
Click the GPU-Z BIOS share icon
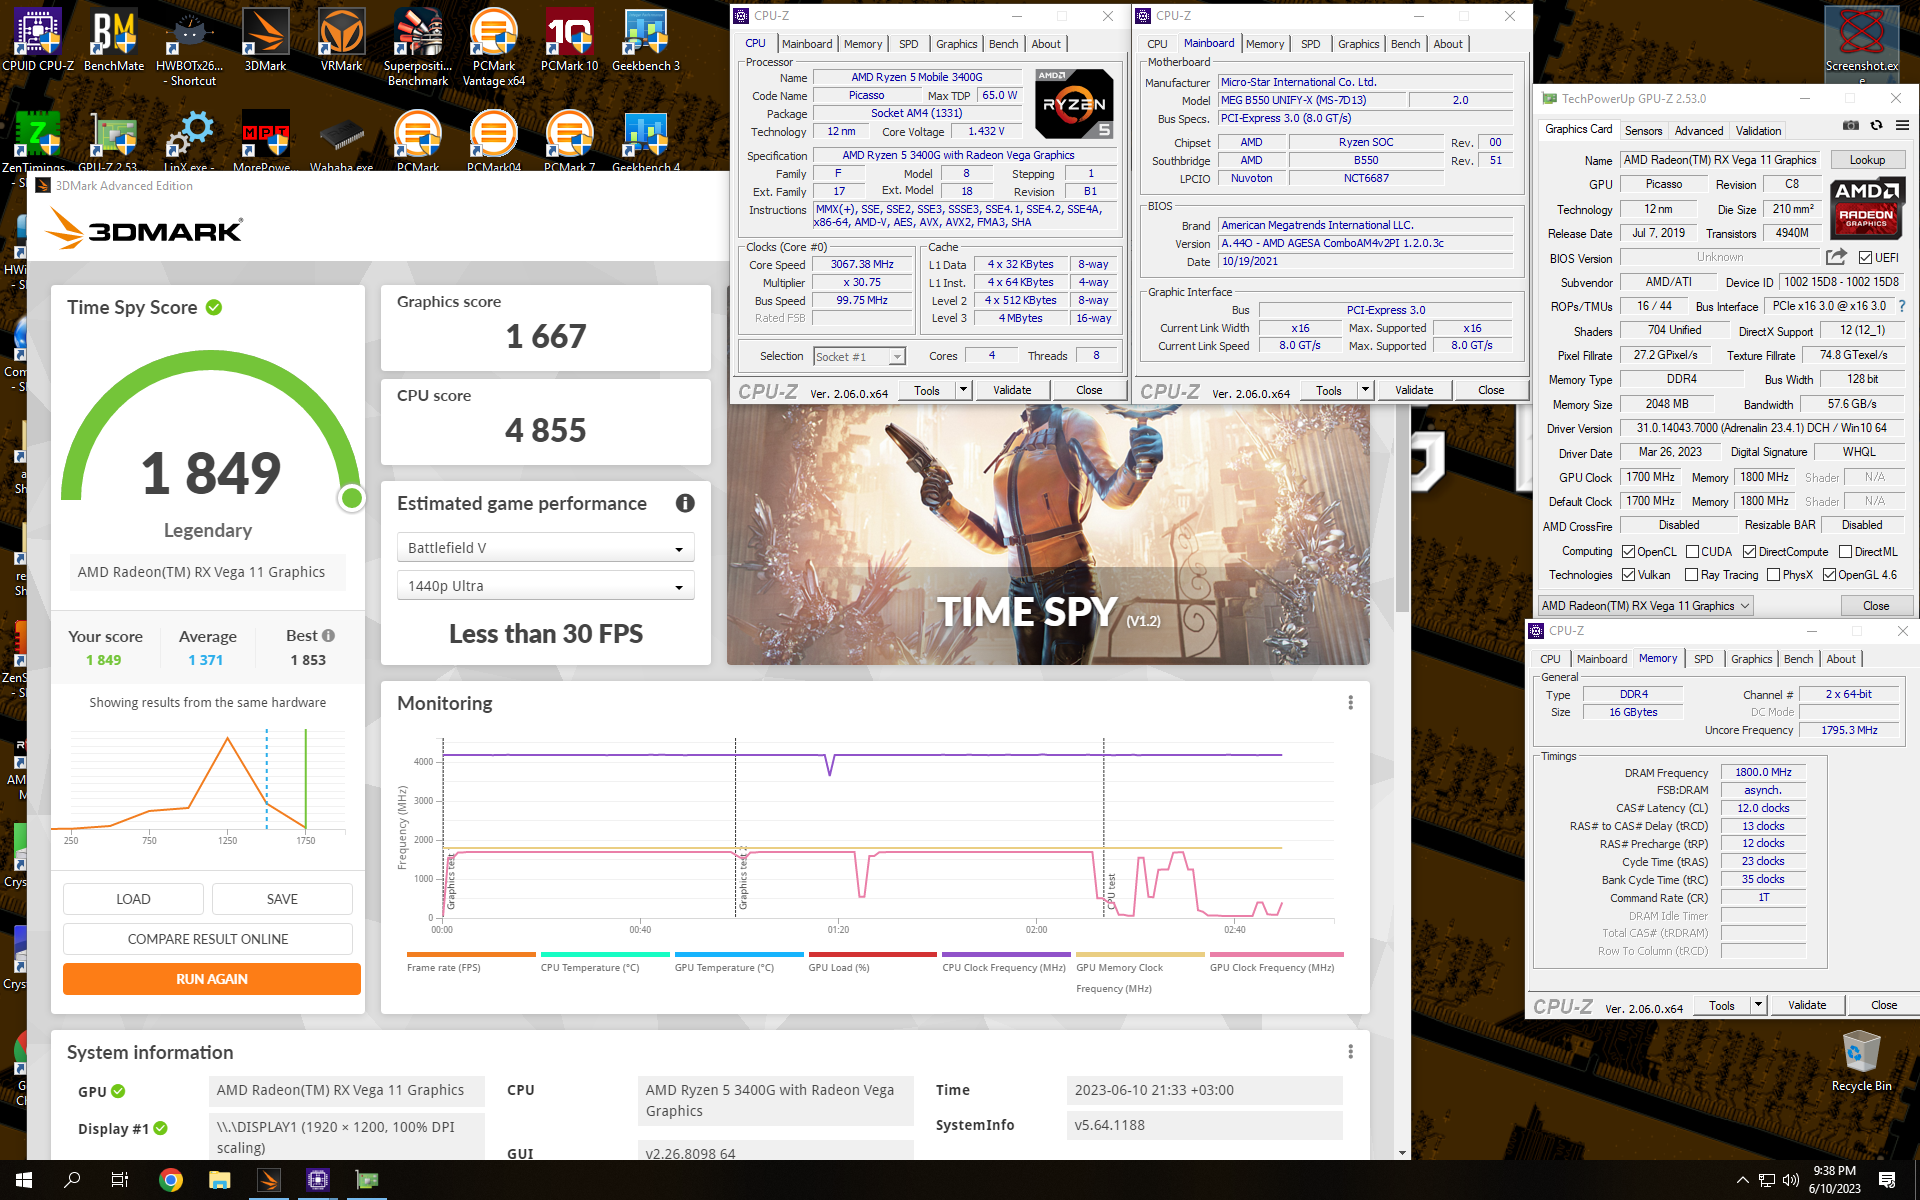1836,257
